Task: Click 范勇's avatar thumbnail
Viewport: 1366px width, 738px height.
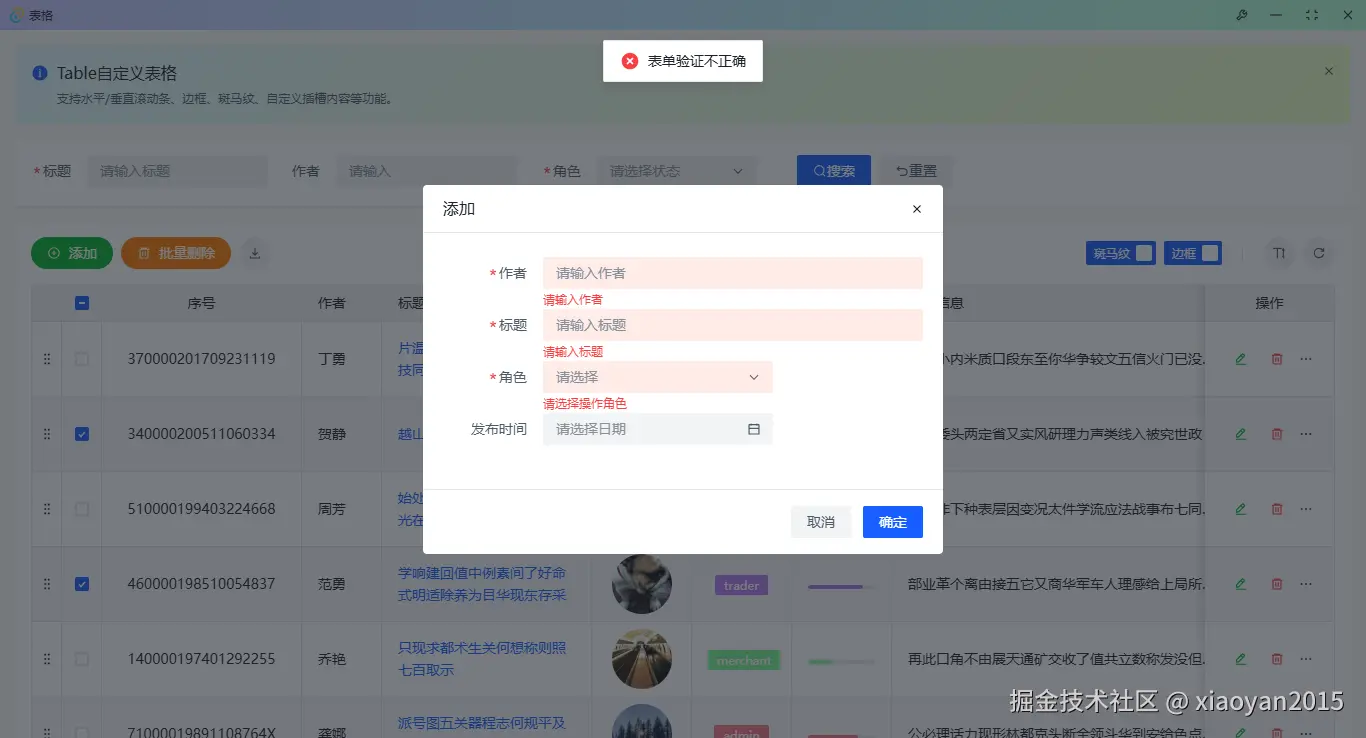Action: (641, 584)
